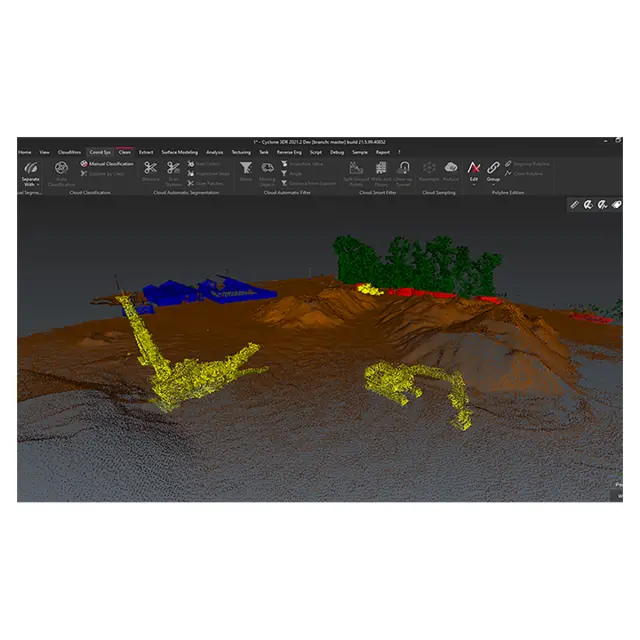
Task: Switch to the Clean ribbon tab
Action: coord(125,152)
